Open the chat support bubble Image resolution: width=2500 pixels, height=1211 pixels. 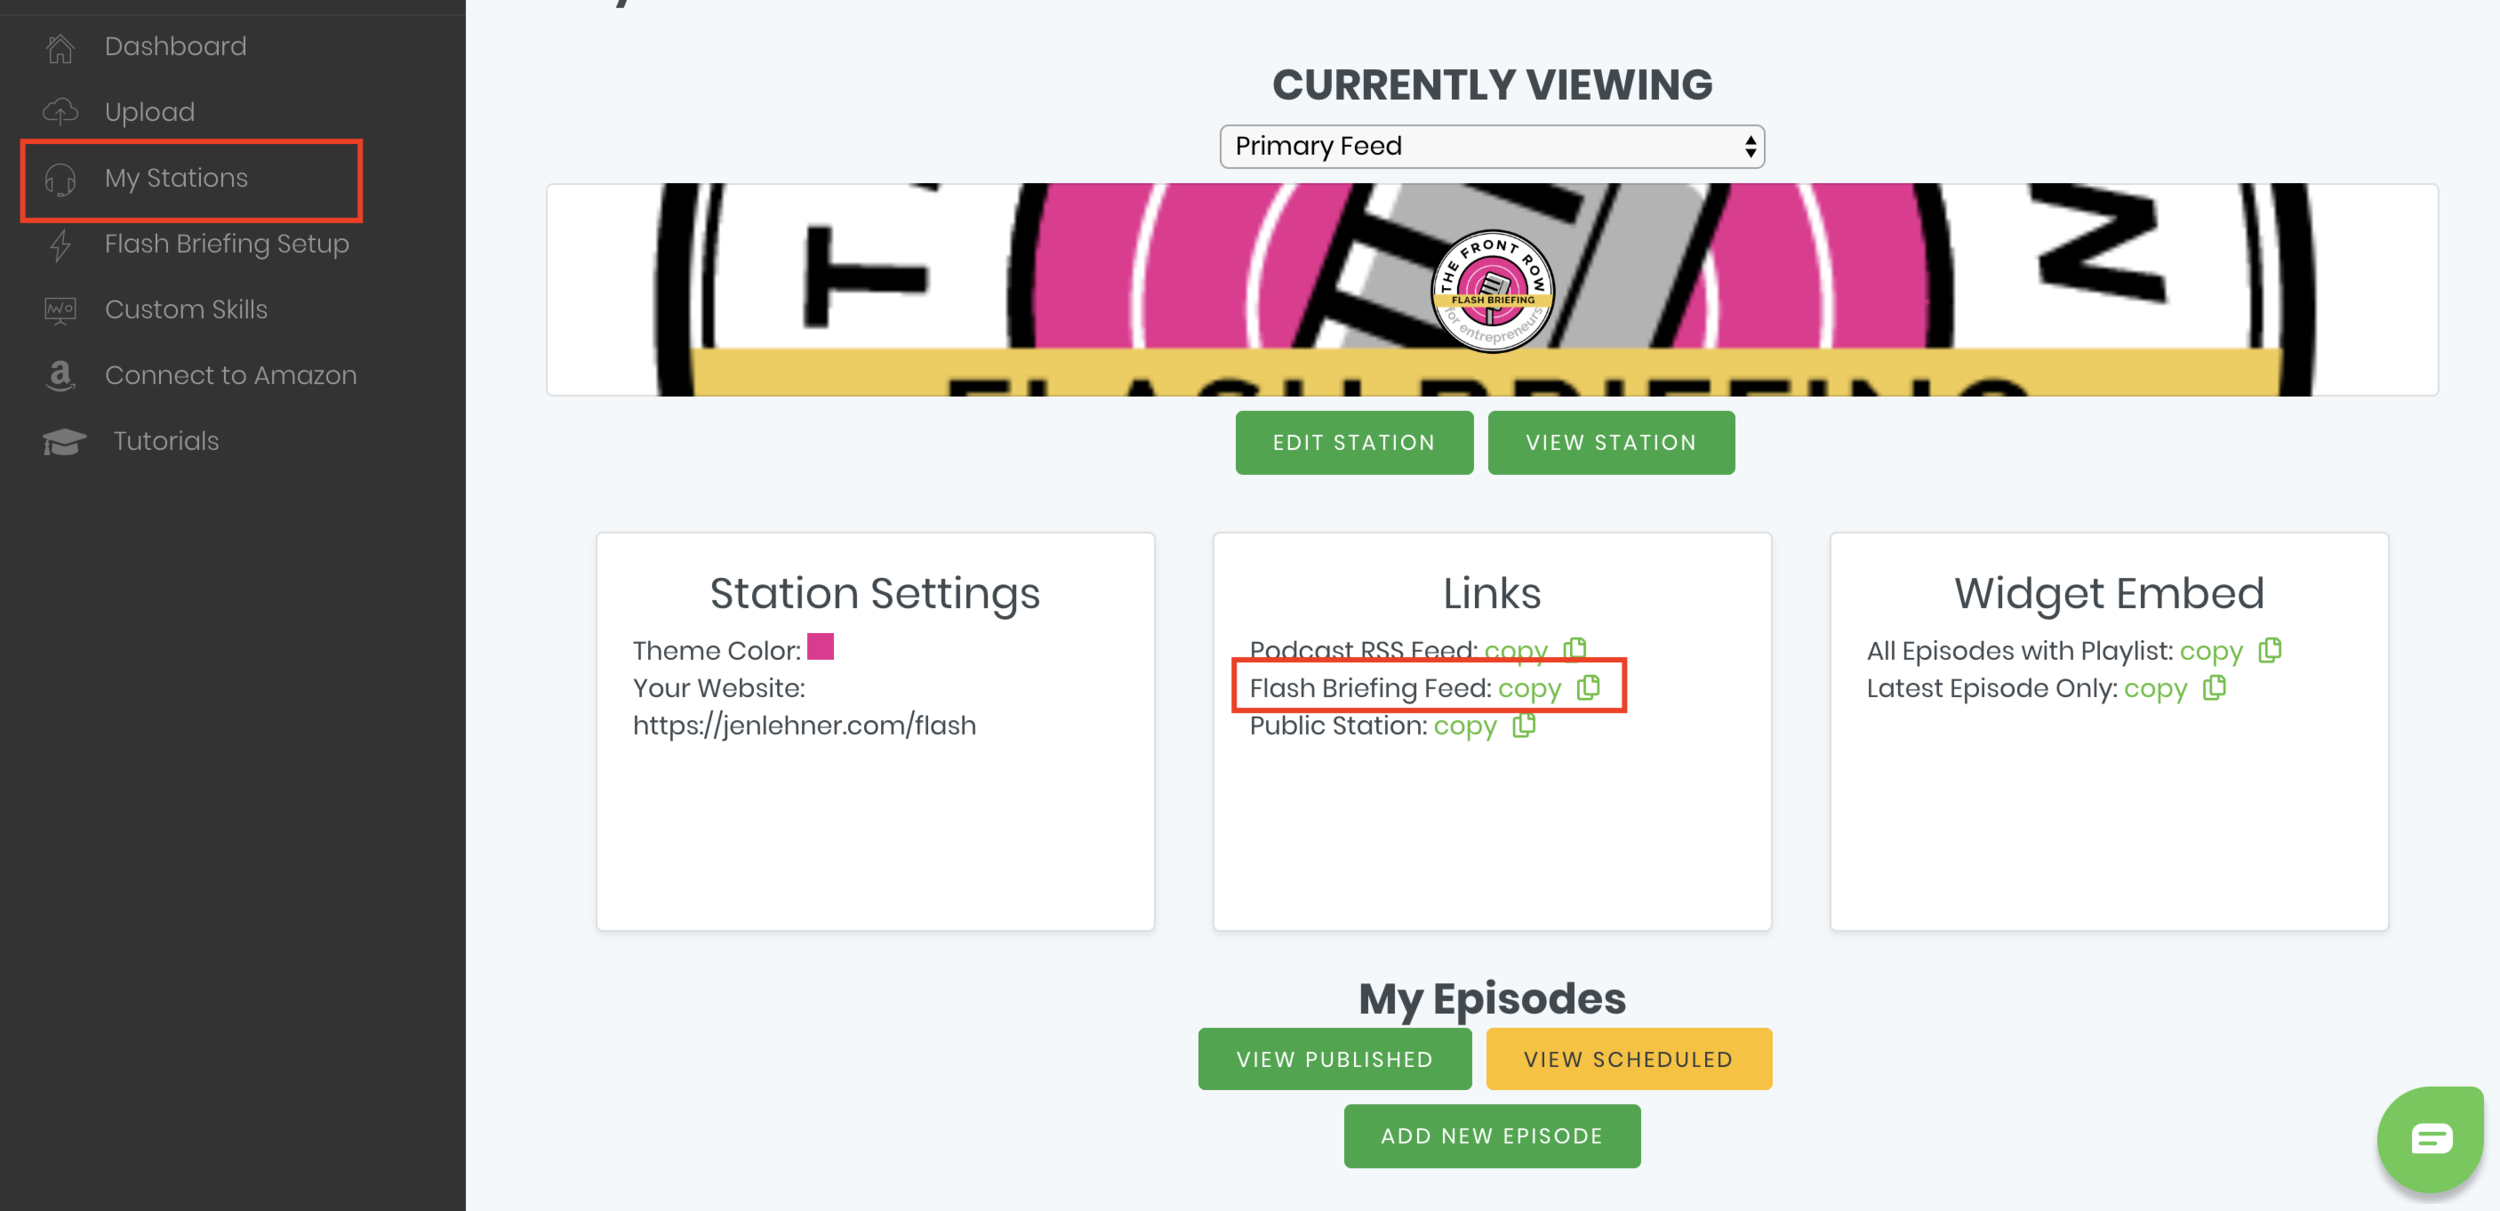[x=2430, y=1138]
